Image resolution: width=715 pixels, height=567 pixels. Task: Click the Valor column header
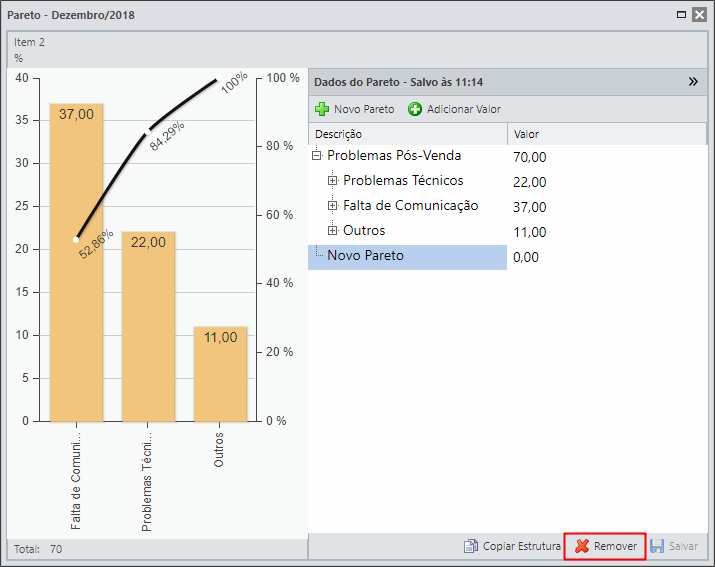[607, 134]
